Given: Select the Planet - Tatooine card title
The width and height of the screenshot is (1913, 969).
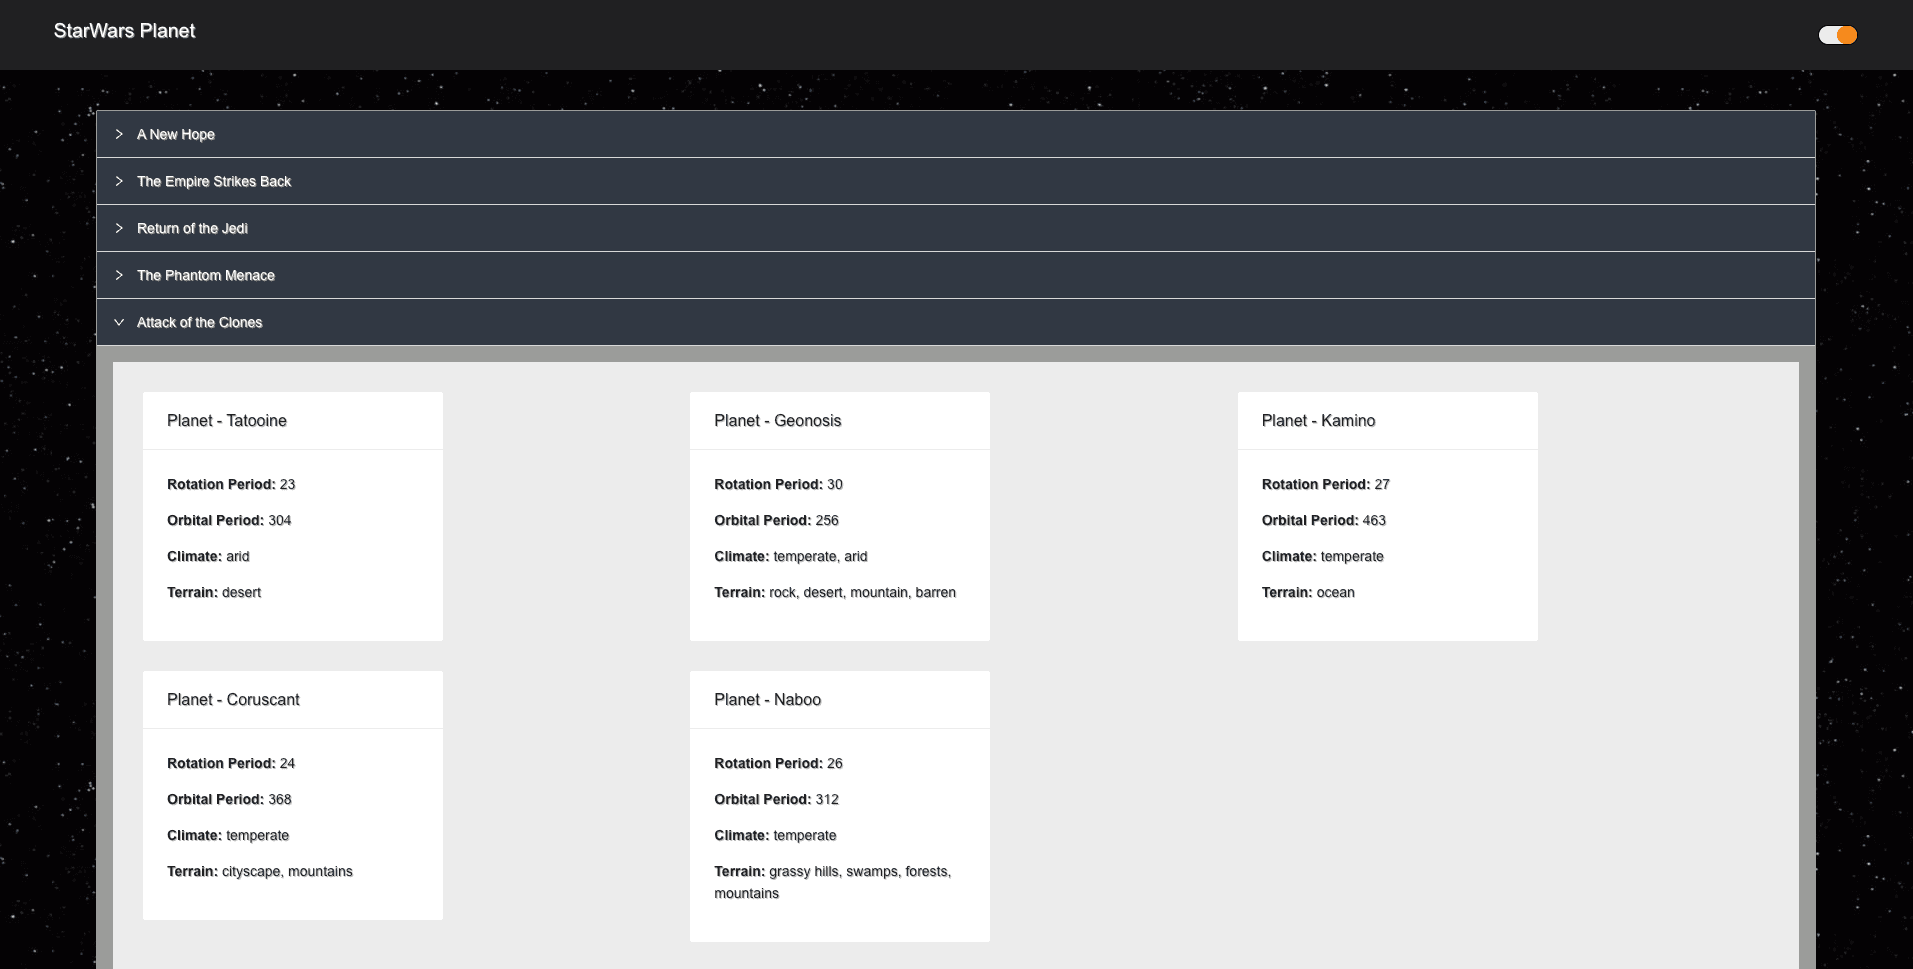Looking at the screenshot, I should point(227,421).
